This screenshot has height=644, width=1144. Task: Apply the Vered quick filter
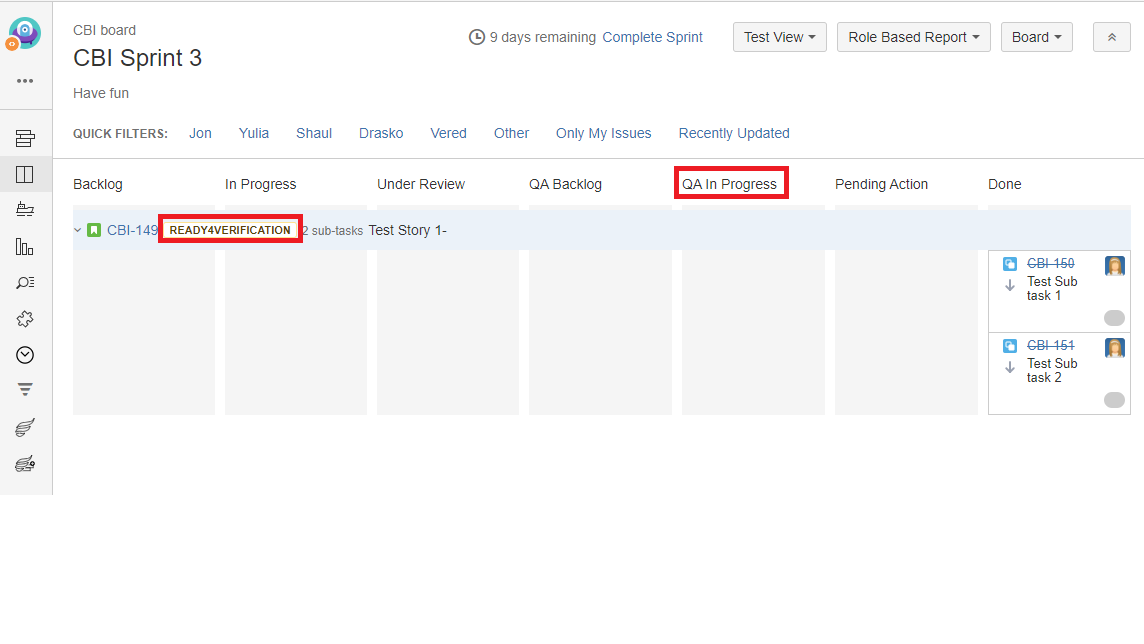click(448, 133)
